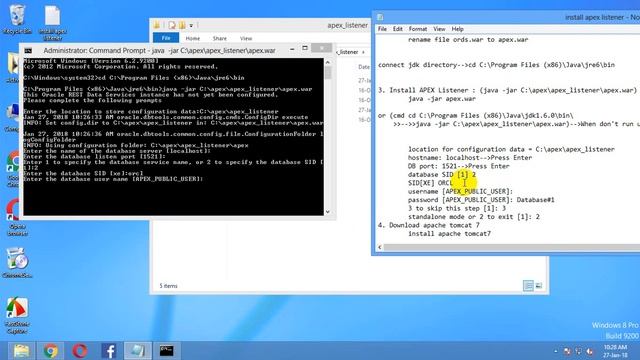Minimize the Command Prompt window

pos(292,49)
